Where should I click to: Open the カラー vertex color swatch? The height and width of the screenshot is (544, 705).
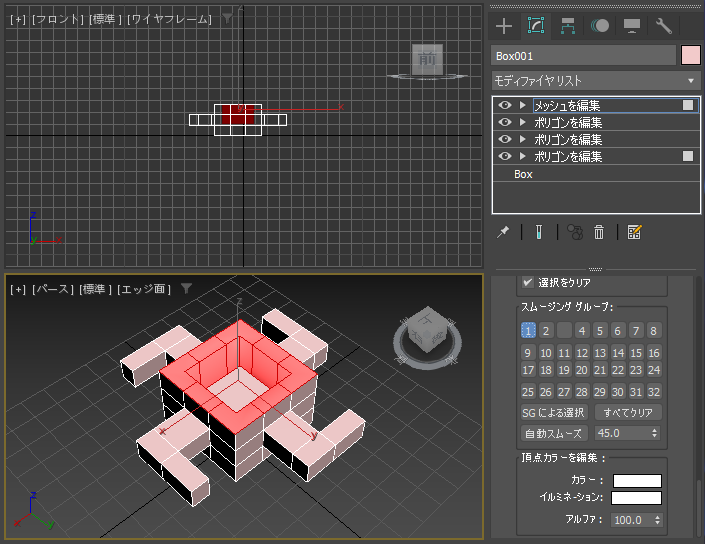click(x=637, y=481)
